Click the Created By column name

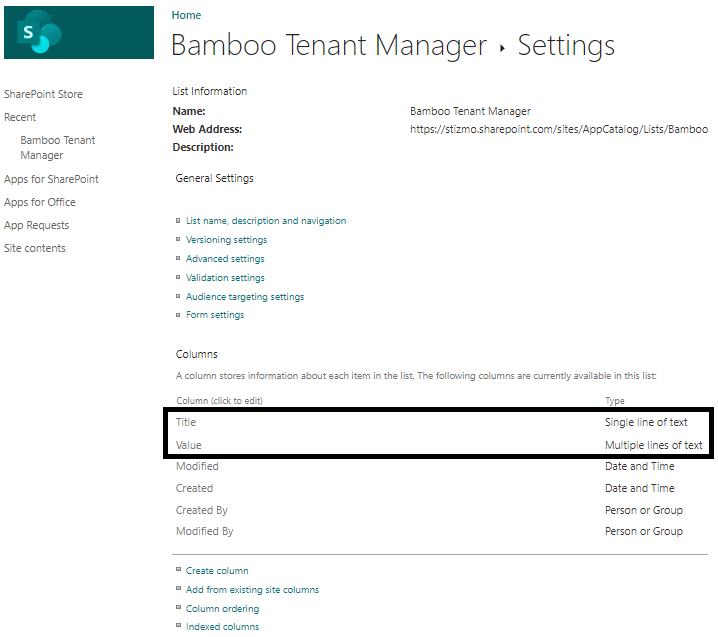[202, 510]
